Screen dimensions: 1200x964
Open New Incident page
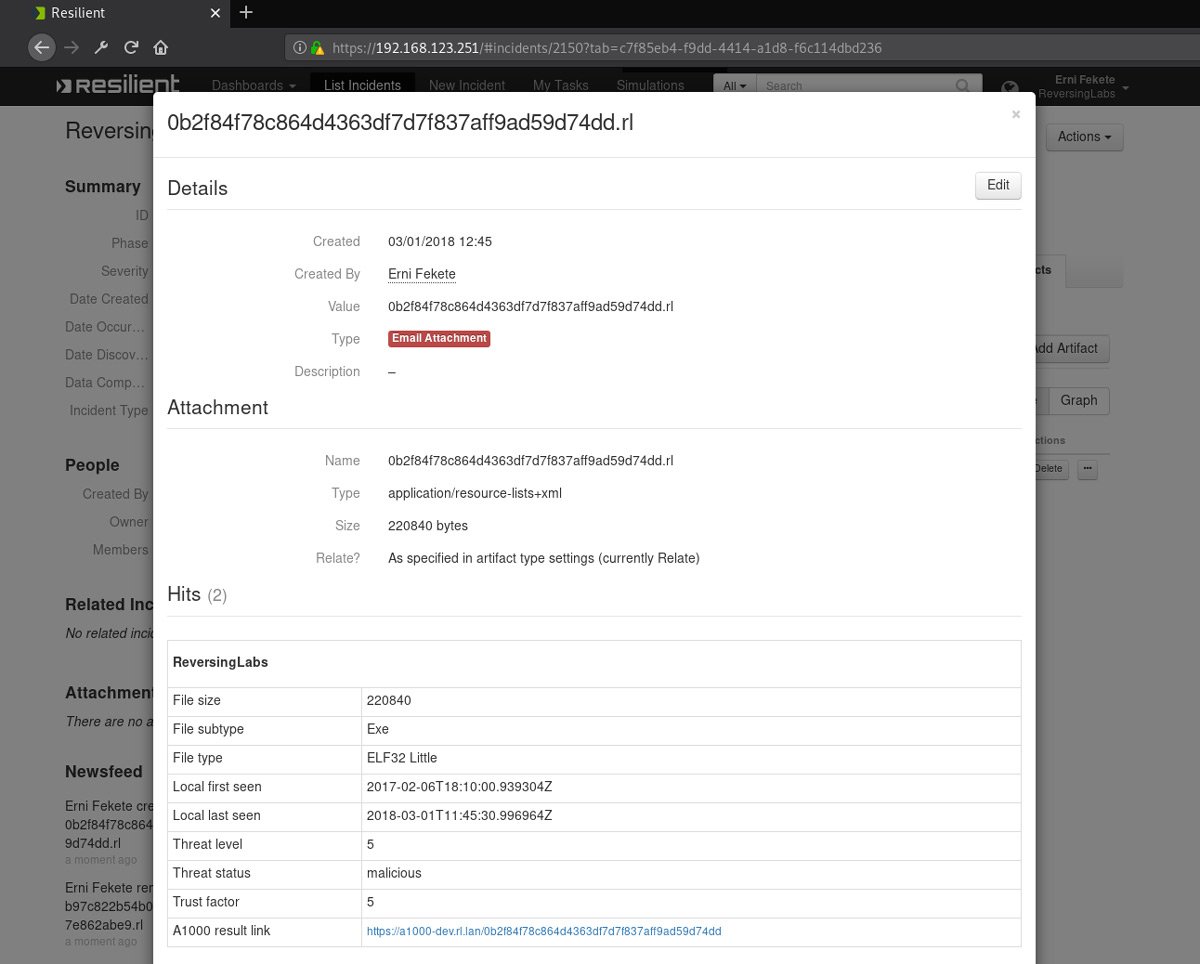click(x=467, y=85)
